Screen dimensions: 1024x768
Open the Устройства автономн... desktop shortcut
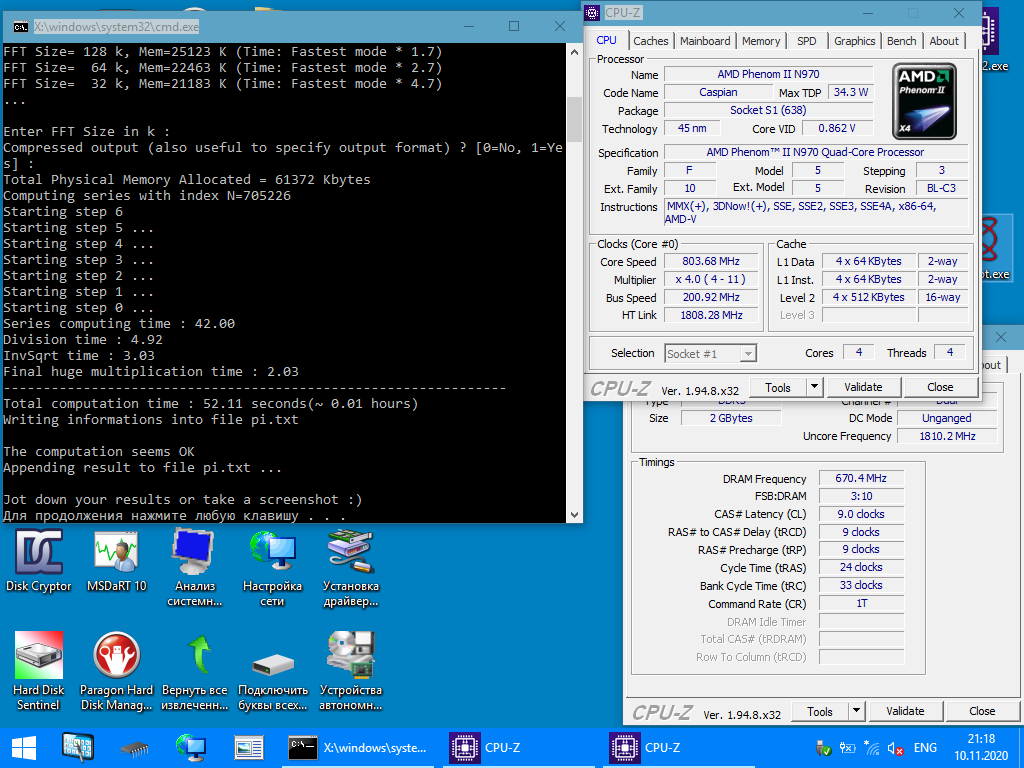pyautogui.click(x=351, y=671)
